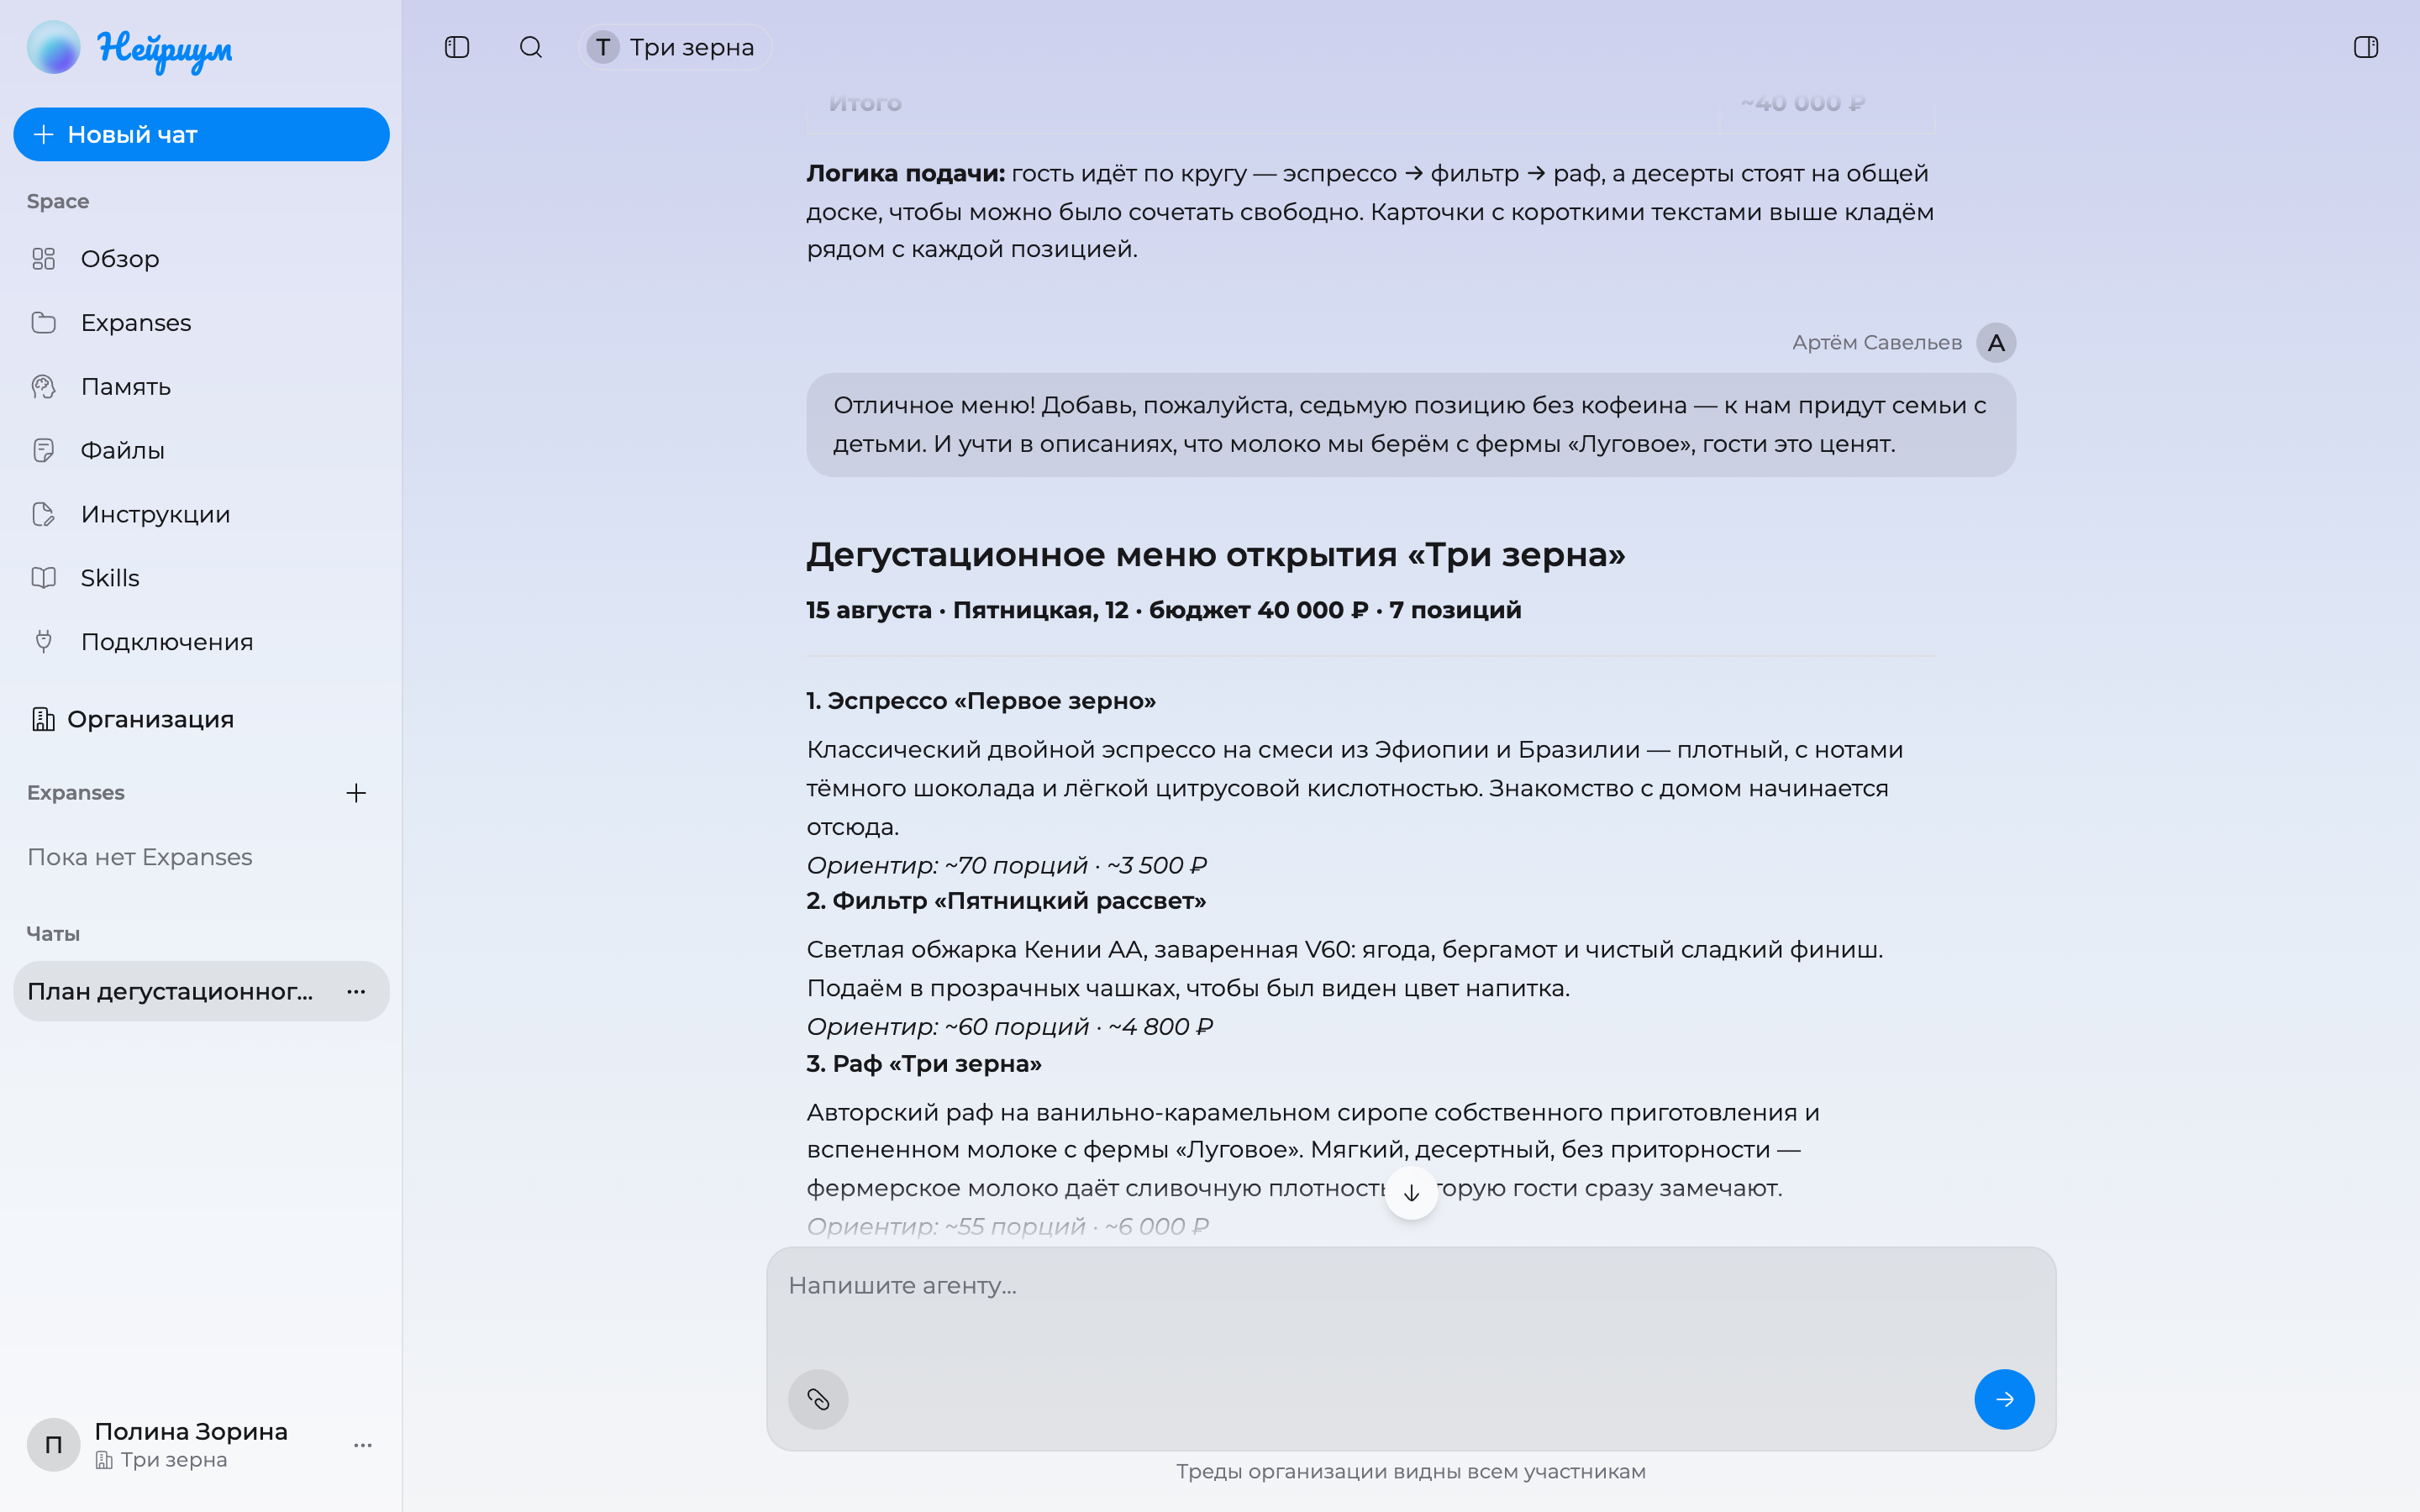Click item 3. Раф «Три зерна»
This screenshot has width=2420, height=1512.
[924, 1064]
